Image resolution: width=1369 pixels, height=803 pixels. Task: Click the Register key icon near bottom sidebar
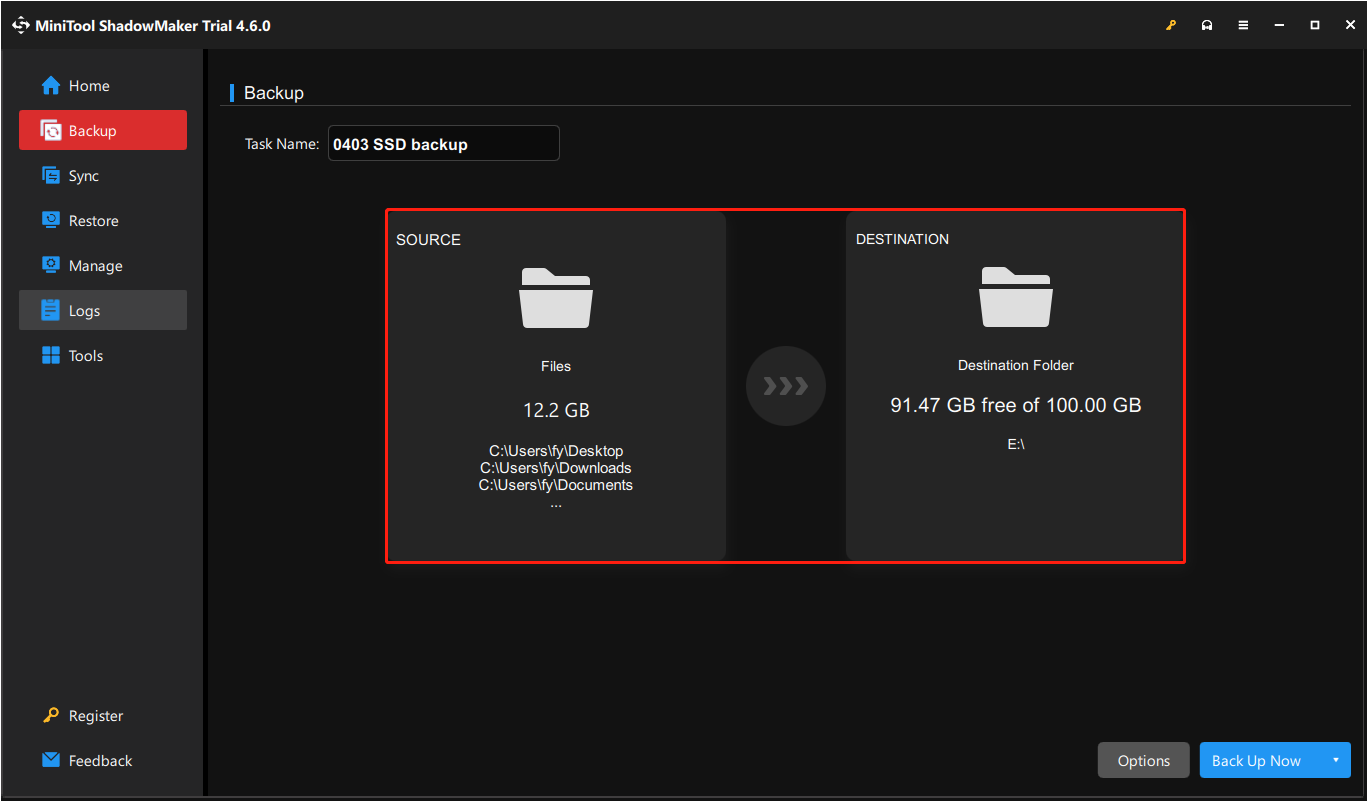coord(52,715)
